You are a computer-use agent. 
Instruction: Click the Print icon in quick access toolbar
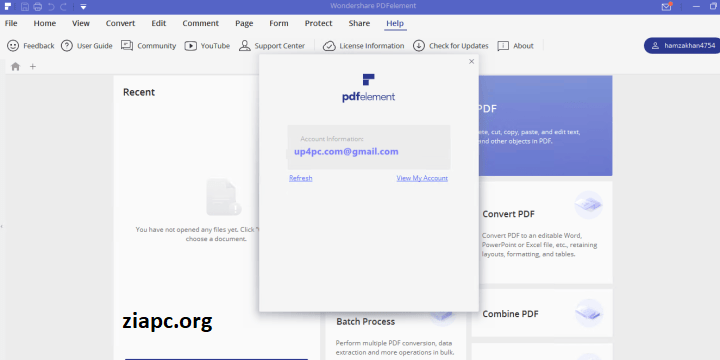[x=38, y=6]
